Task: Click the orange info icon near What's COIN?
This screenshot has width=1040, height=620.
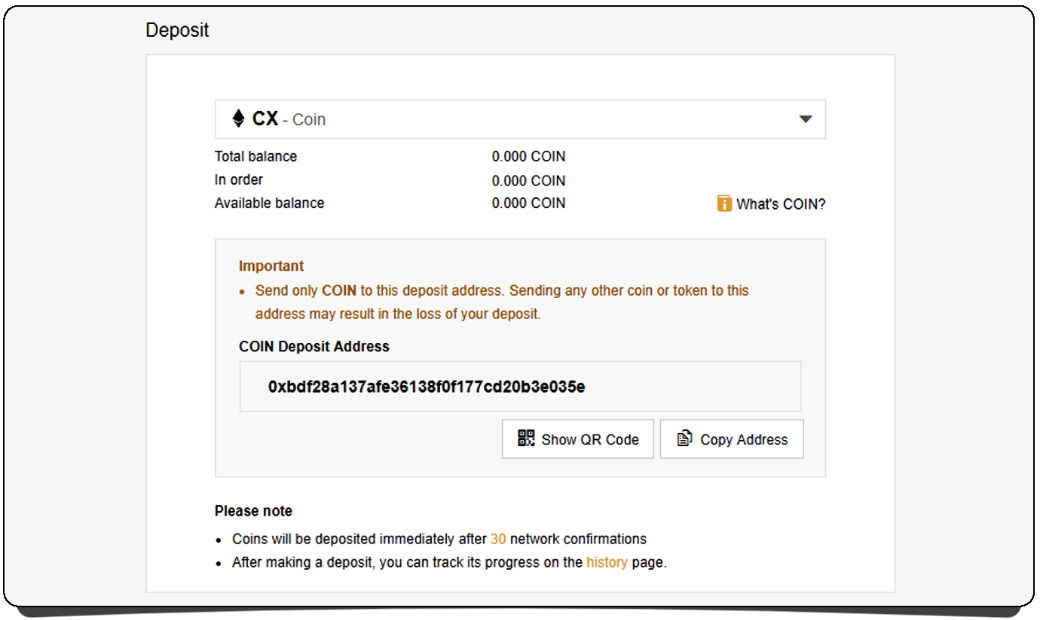Action: tap(724, 204)
